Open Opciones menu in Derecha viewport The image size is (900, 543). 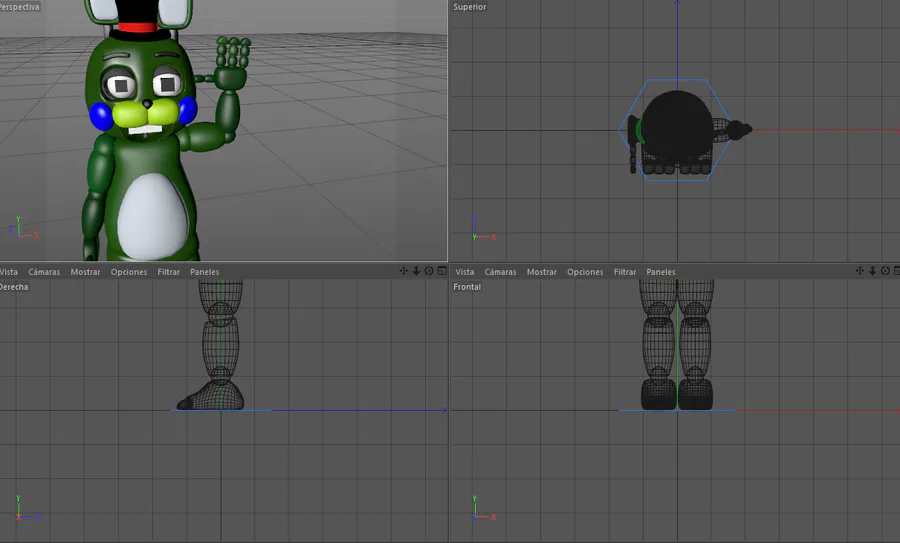(x=129, y=272)
